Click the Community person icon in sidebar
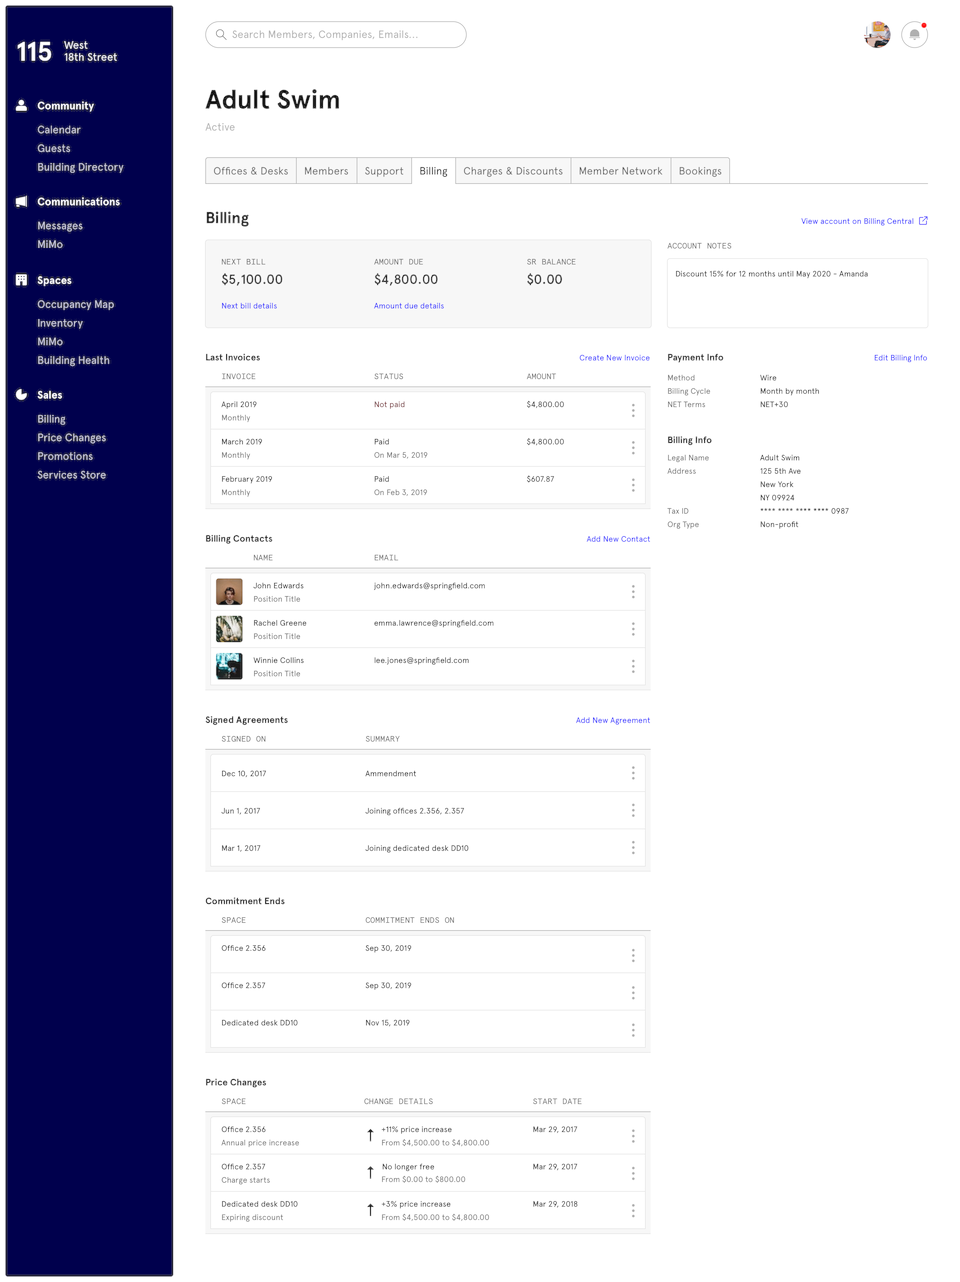Screen dimensions: 960x1282 (21, 105)
